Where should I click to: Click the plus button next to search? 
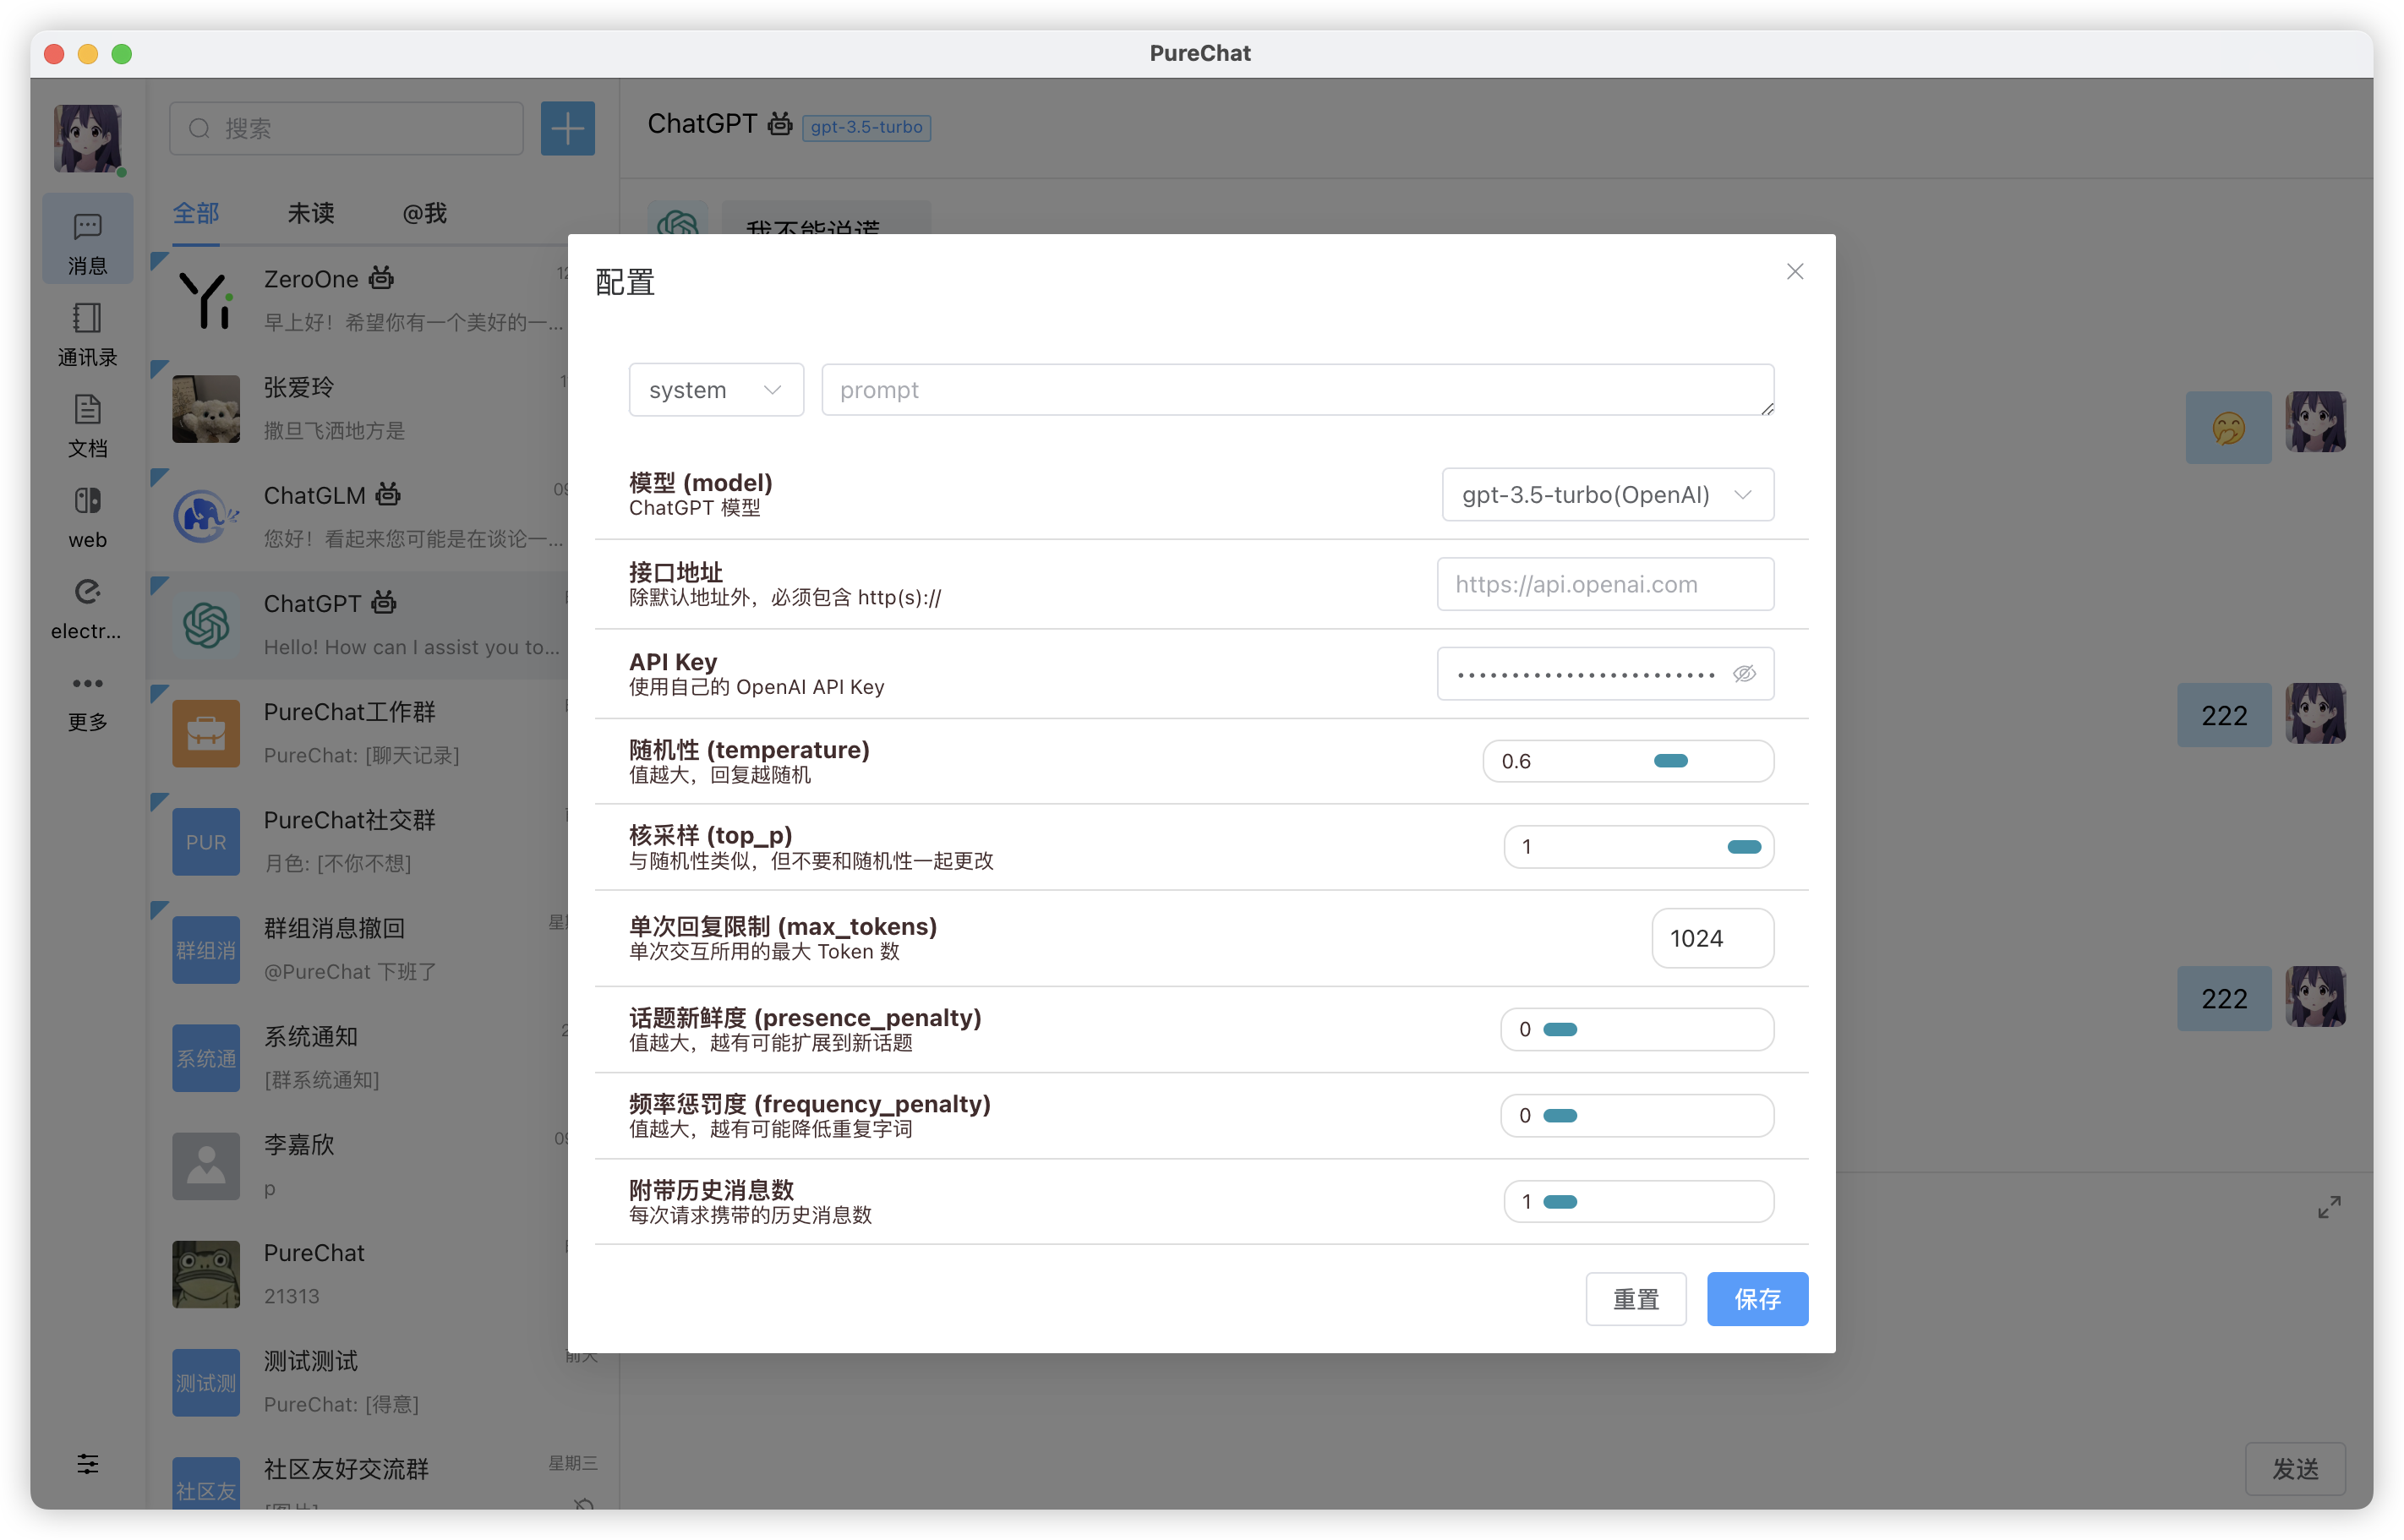tap(568, 128)
